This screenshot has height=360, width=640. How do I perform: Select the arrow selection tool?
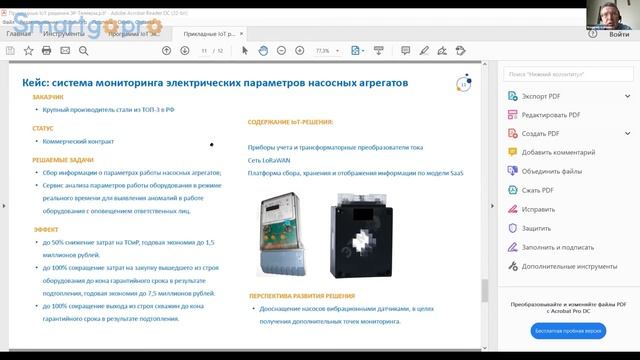pos(244,51)
